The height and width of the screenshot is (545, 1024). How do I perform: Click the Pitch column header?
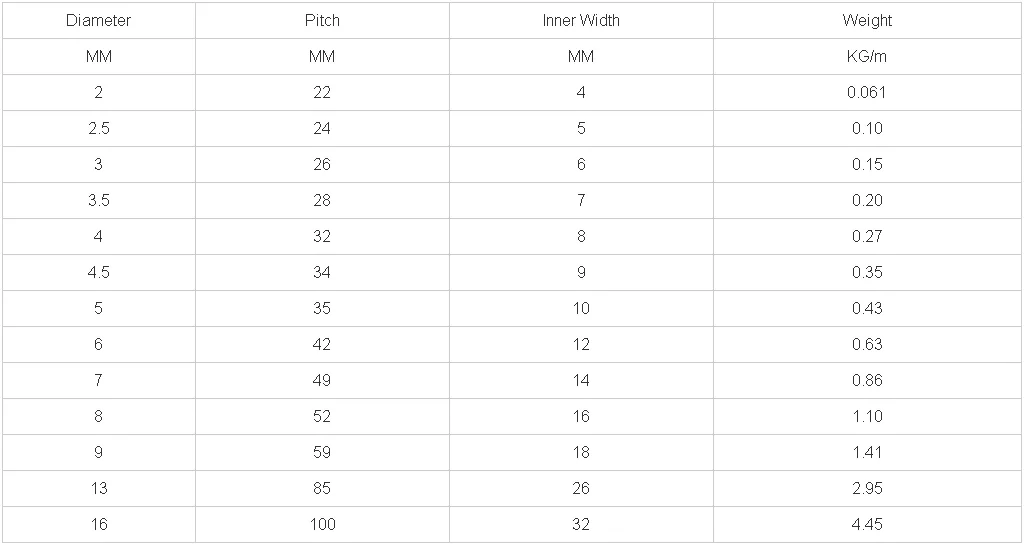321,20
